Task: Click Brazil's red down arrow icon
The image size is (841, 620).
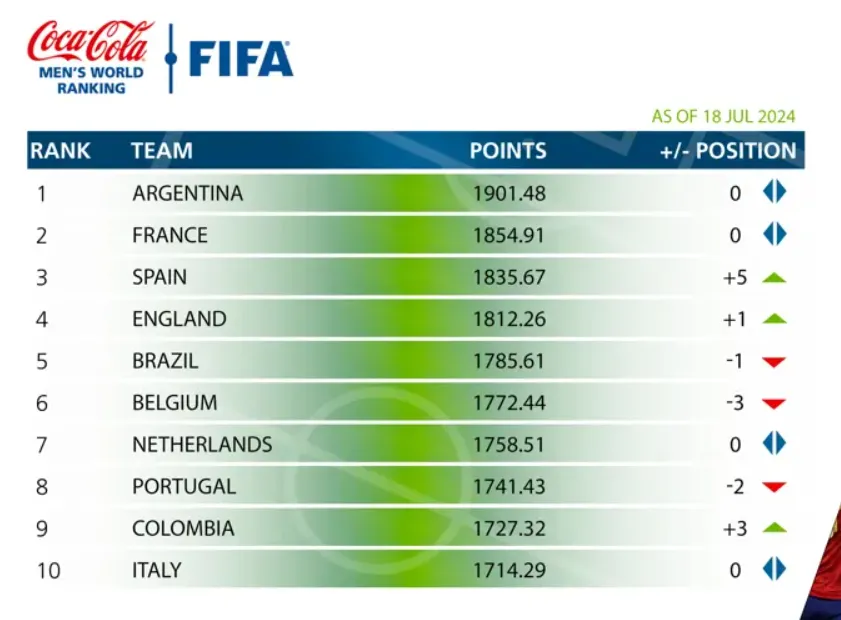Action: 774,362
